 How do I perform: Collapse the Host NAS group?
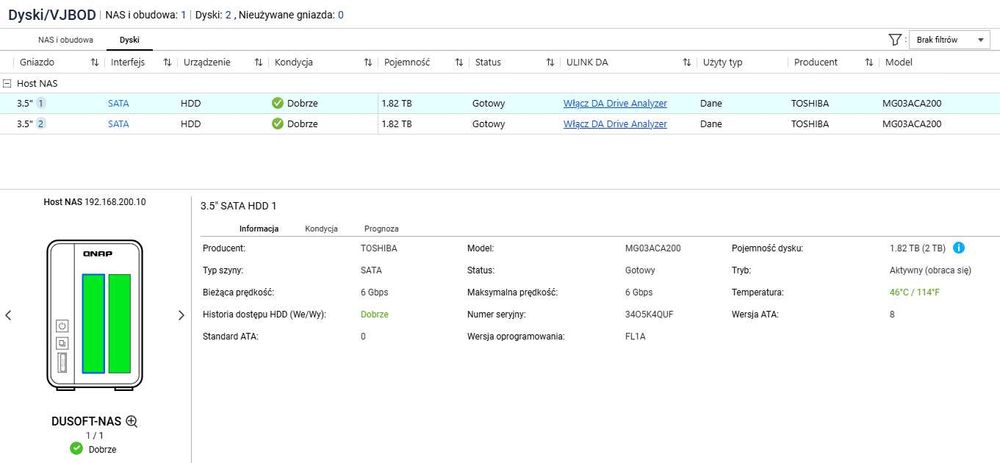click(x=8, y=84)
